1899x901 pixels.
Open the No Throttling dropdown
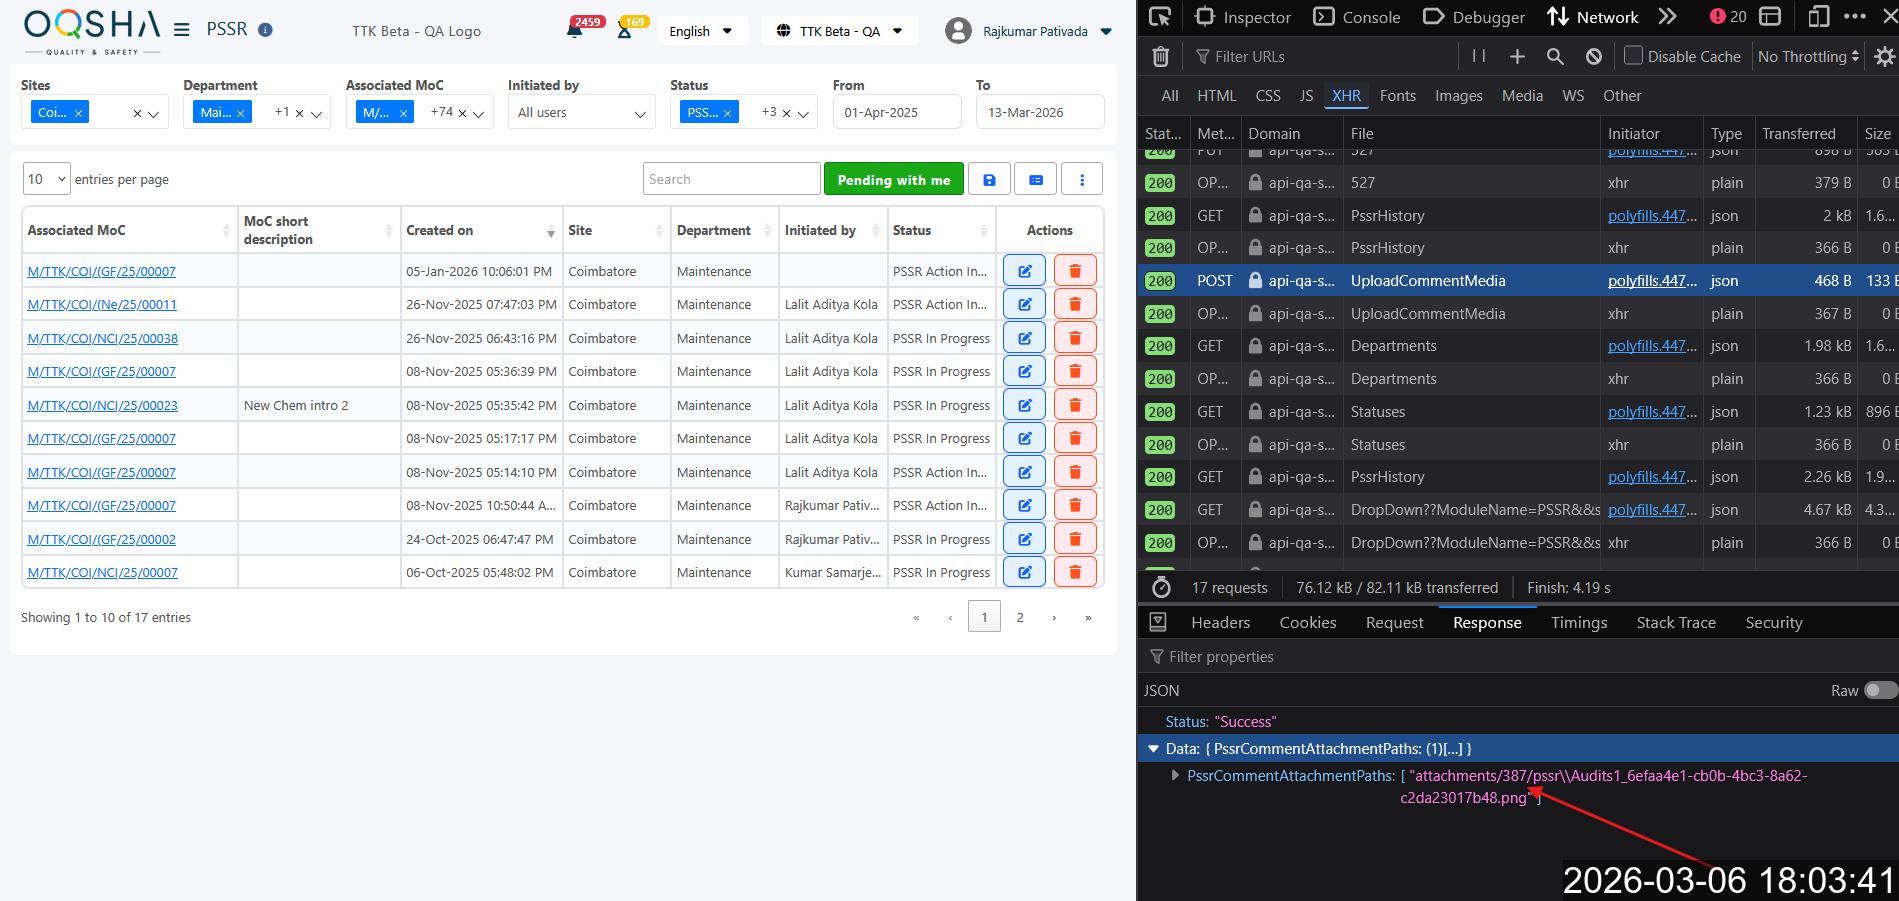point(1808,57)
